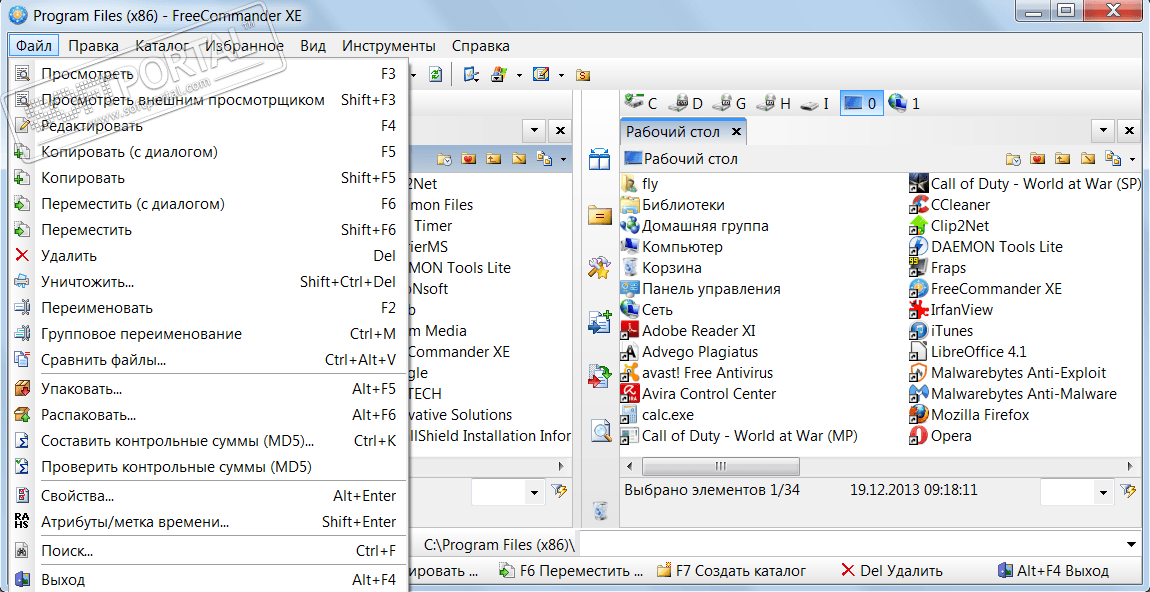Select Панель управления in right panel
Viewport: 1150px width, 592px height.
tap(701, 289)
